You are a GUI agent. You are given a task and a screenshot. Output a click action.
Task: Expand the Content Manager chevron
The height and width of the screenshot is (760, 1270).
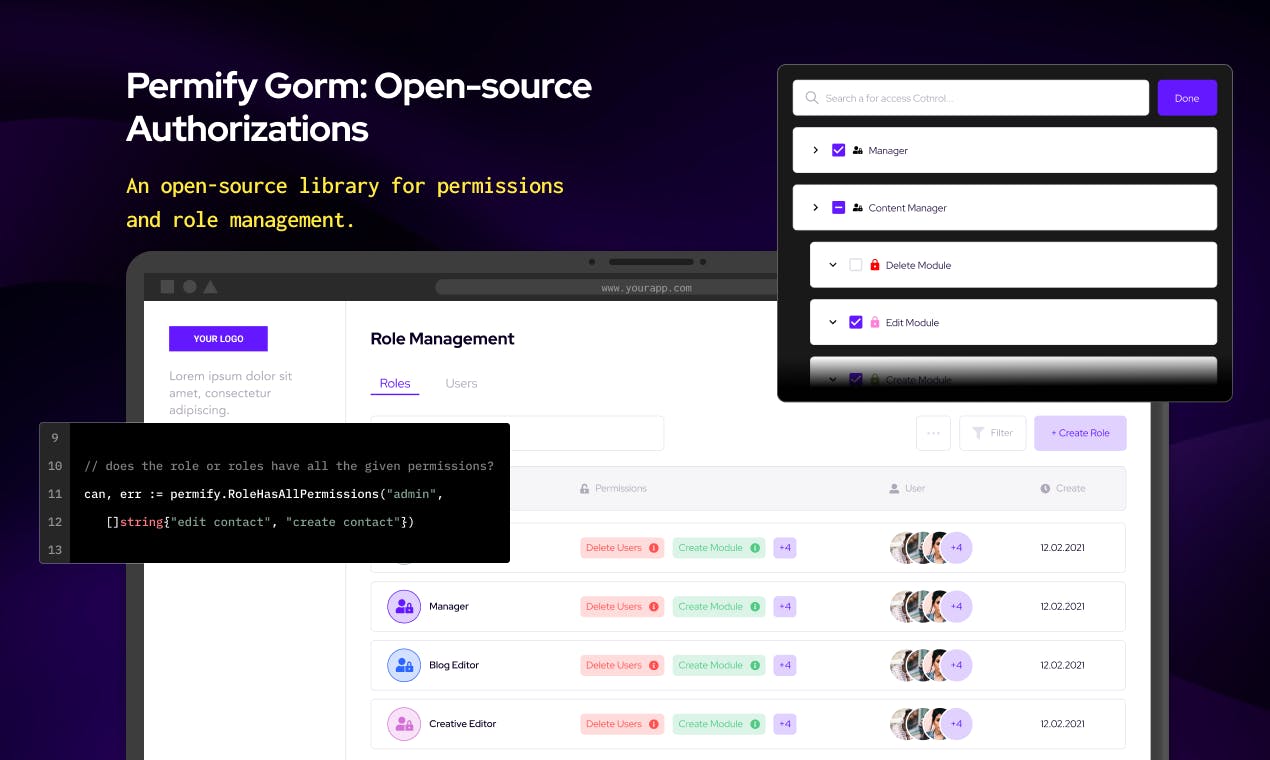(815, 208)
